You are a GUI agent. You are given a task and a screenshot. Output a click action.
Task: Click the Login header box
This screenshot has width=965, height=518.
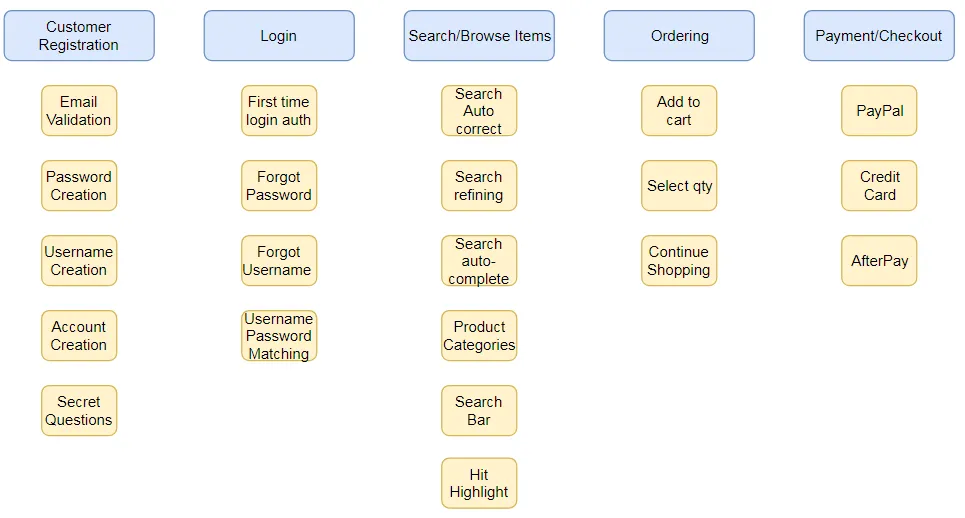279,36
